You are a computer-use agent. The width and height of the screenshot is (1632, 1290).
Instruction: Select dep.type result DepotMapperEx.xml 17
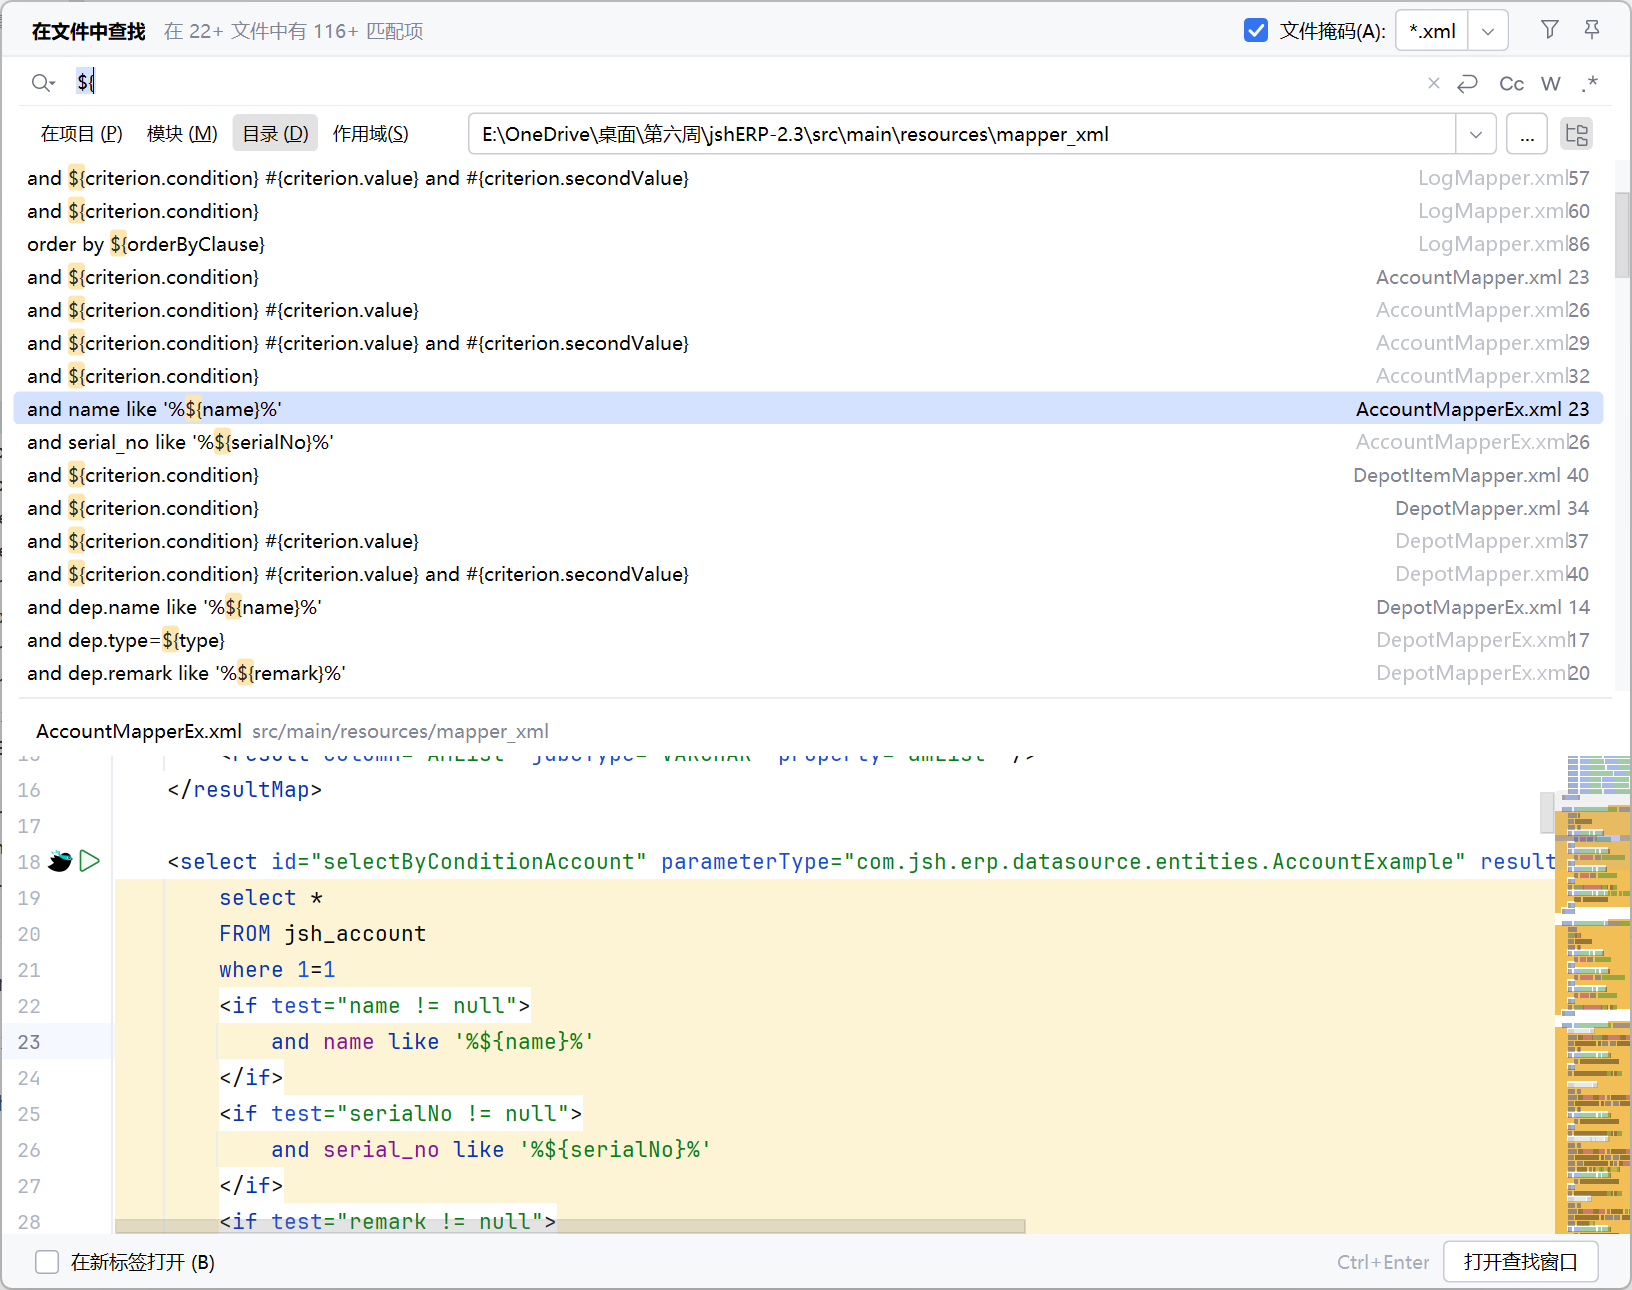coord(808,640)
